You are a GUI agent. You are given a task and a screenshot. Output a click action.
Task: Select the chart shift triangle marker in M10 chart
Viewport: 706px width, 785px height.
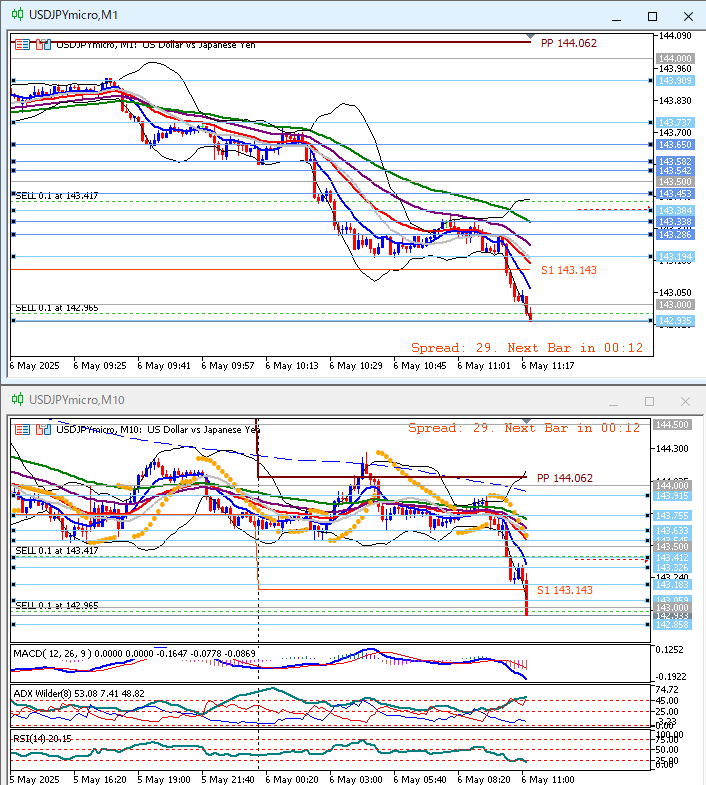pos(527,421)
